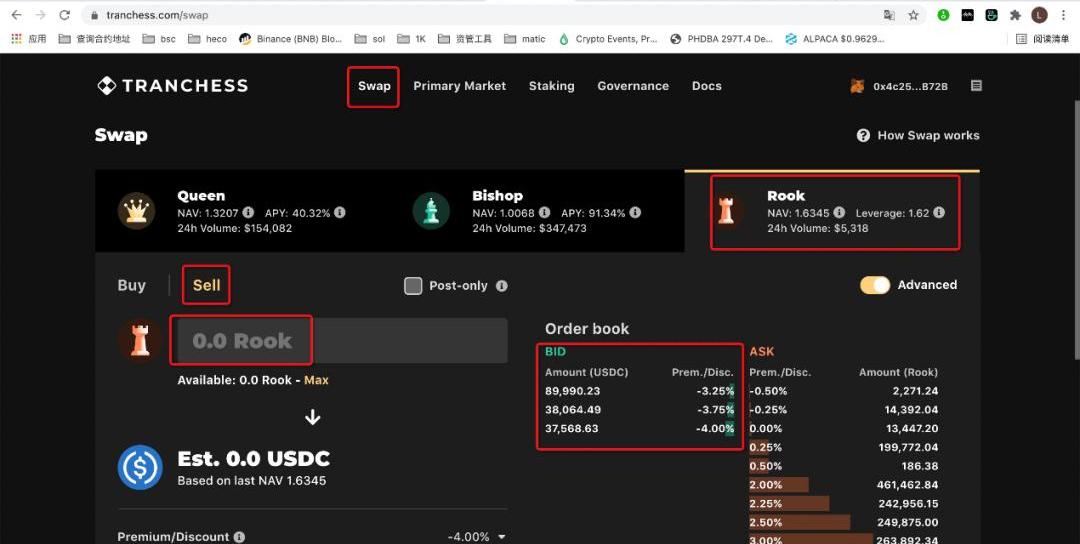Show info for Queen NAV
Screen dimensions: 1080x544
click(248, 213)
